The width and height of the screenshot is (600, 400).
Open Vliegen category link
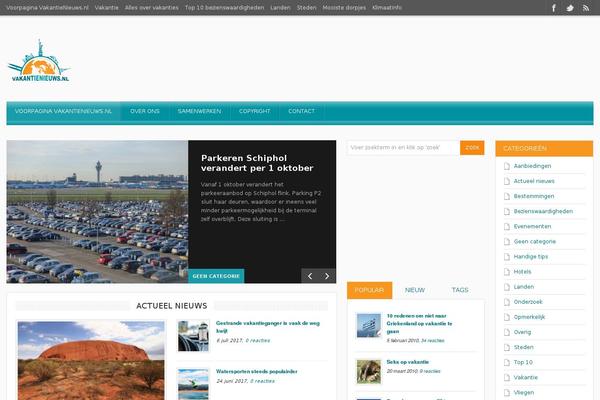523,392
